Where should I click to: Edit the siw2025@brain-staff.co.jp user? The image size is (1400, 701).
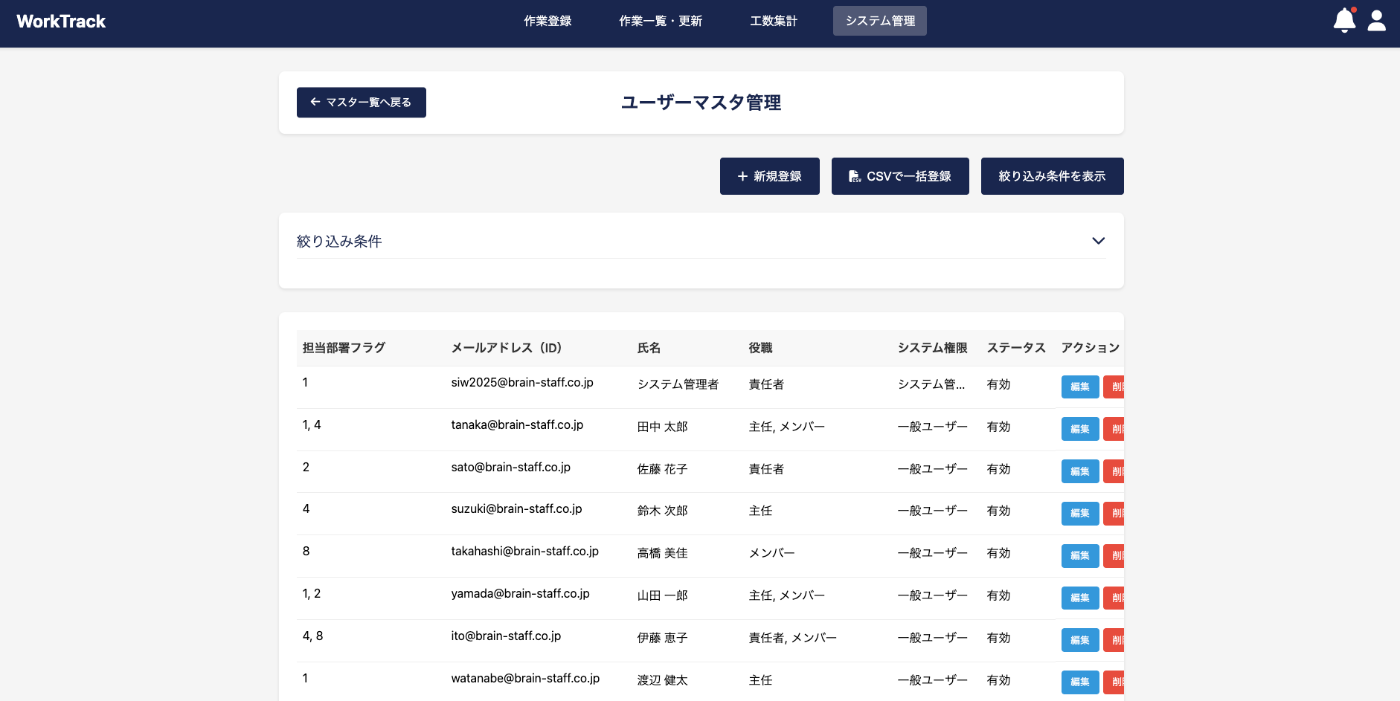tap(1080, 387)
